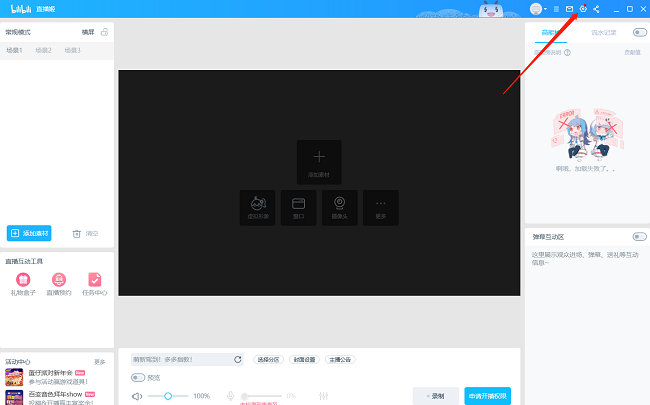
Task: Mute the speaker volume icon
Action: coord(137,396)
